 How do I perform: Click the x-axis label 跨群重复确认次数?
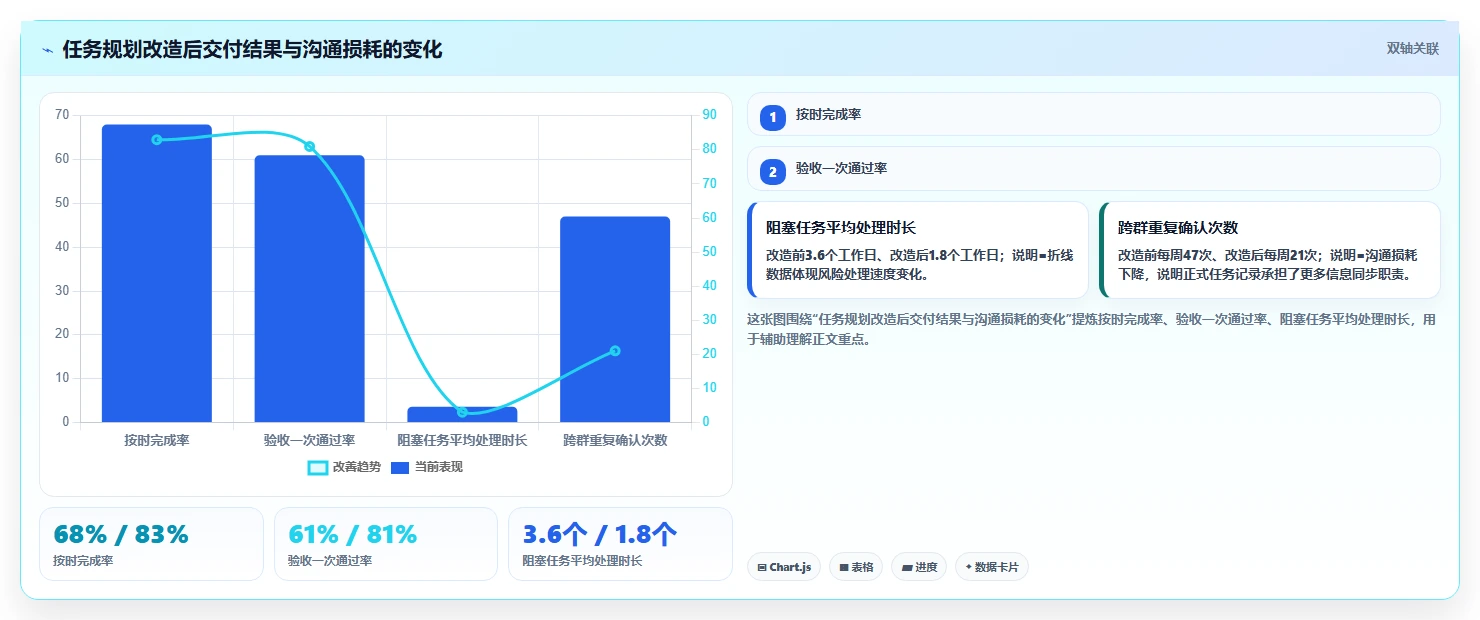tap(615, 440)
